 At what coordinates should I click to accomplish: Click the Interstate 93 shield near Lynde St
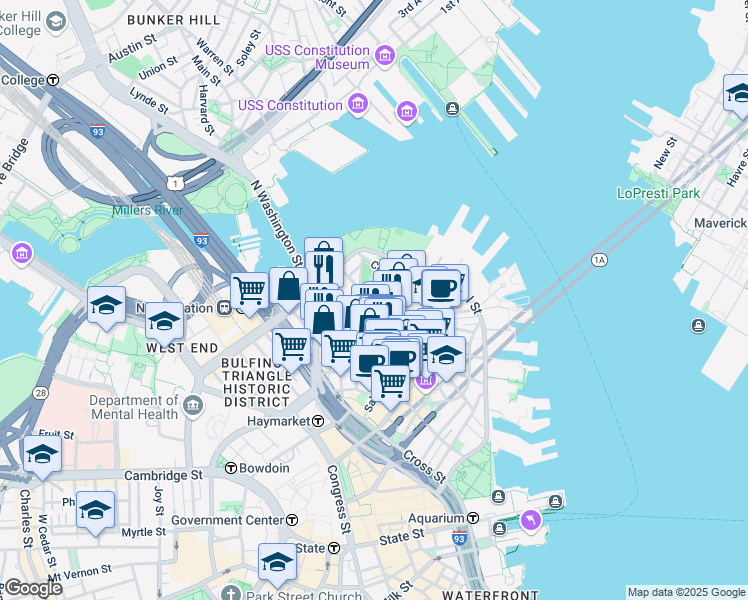(x=97, y=131)
